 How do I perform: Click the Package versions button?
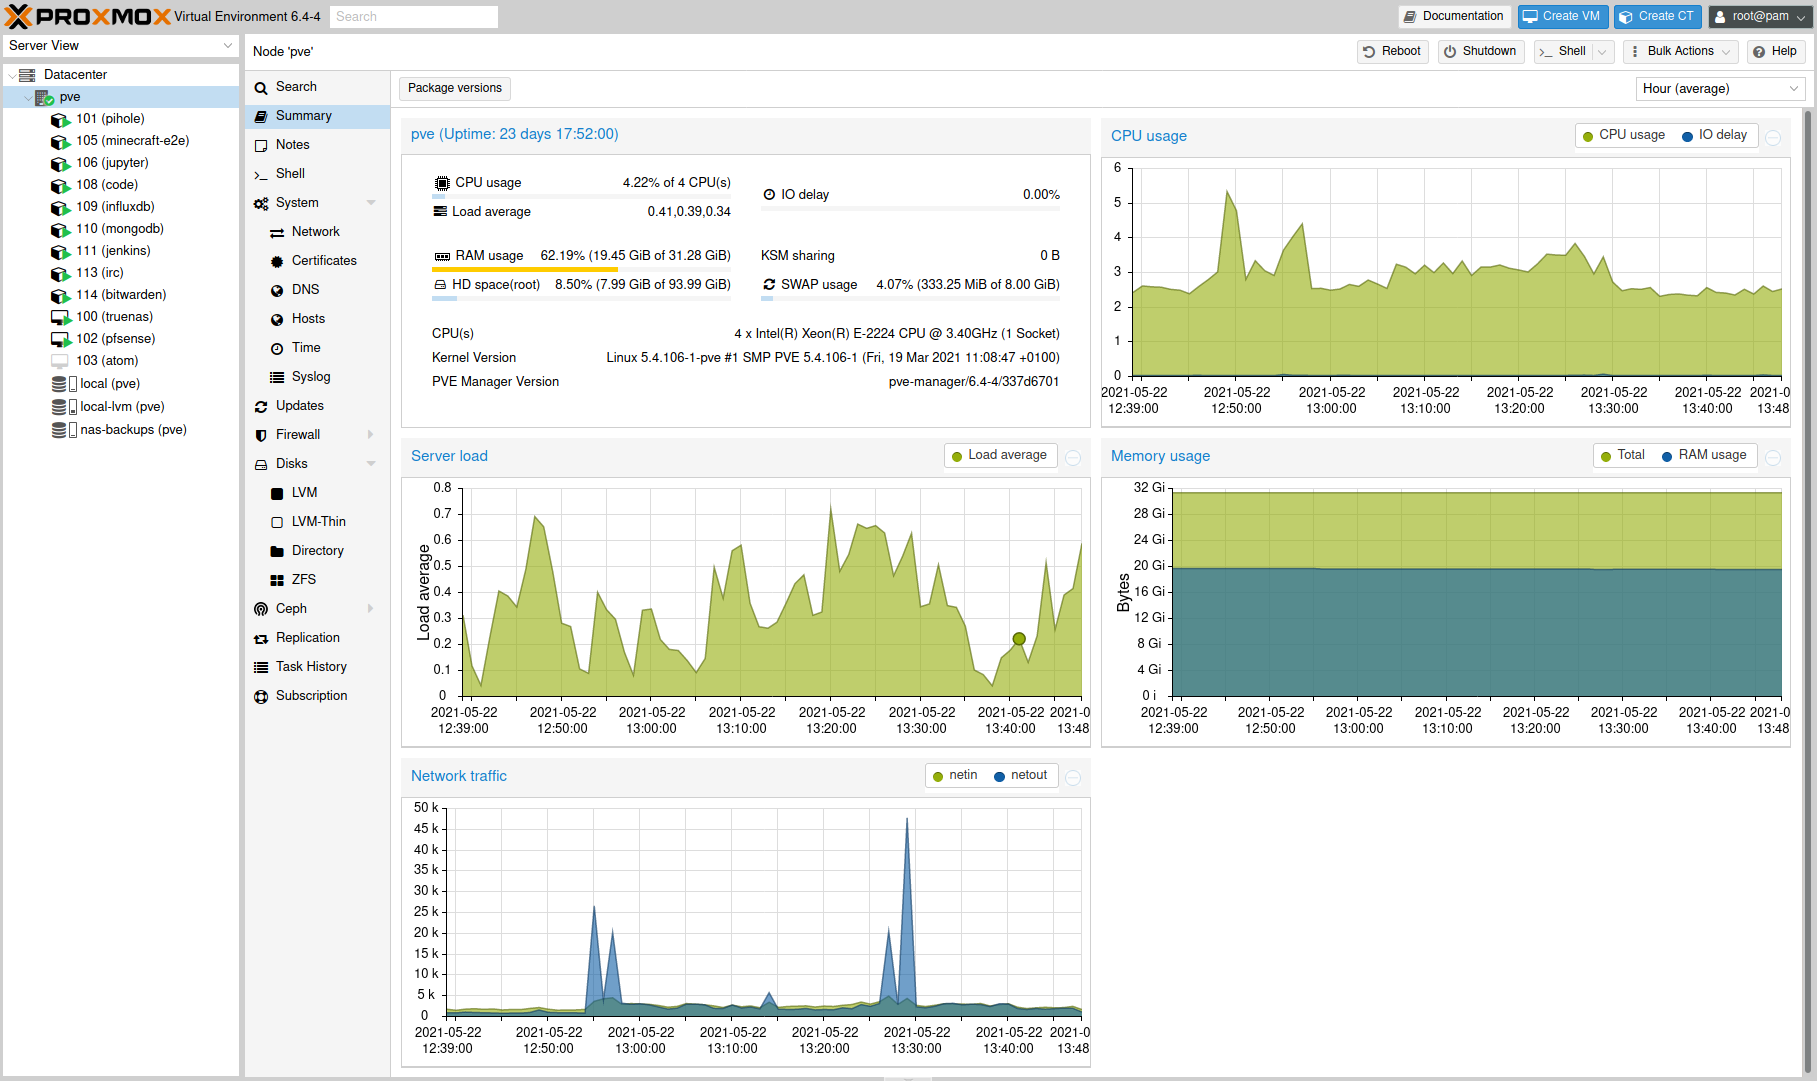[x=455, y=89]
